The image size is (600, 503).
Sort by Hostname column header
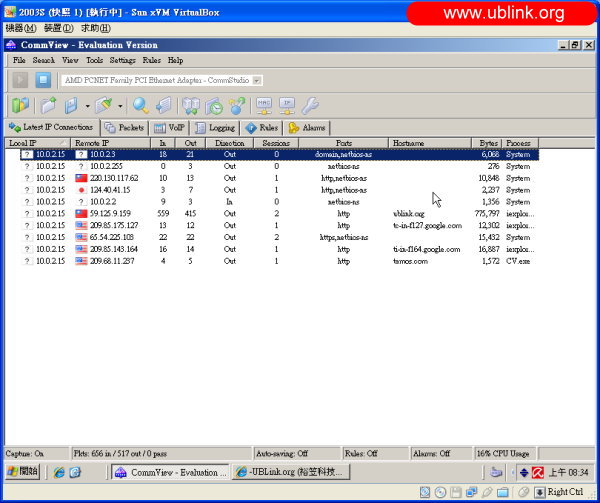pyautogui.click(x=430, y=143)
